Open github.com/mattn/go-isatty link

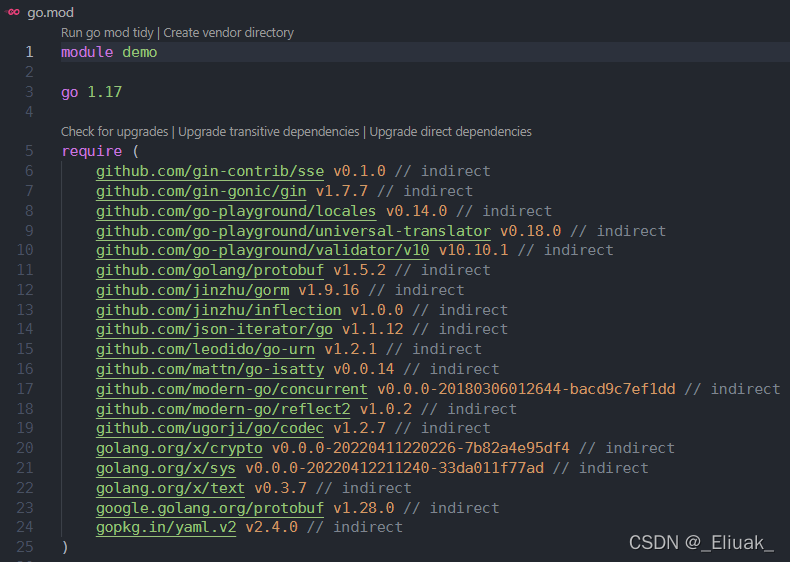[210, 369]
